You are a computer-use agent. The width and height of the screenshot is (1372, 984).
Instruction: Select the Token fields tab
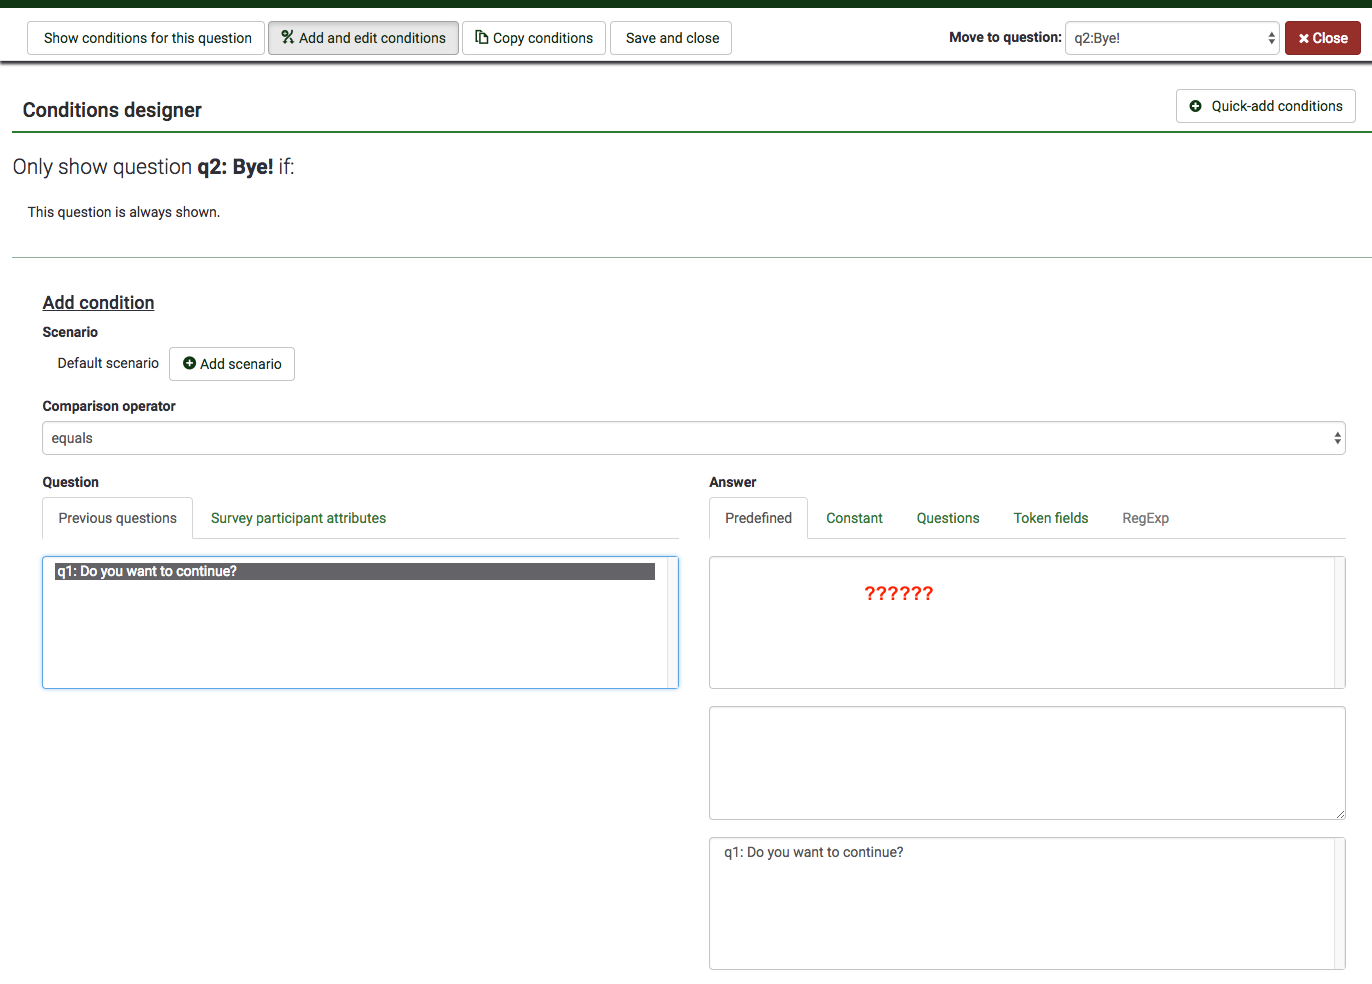tap(1050, 518)
